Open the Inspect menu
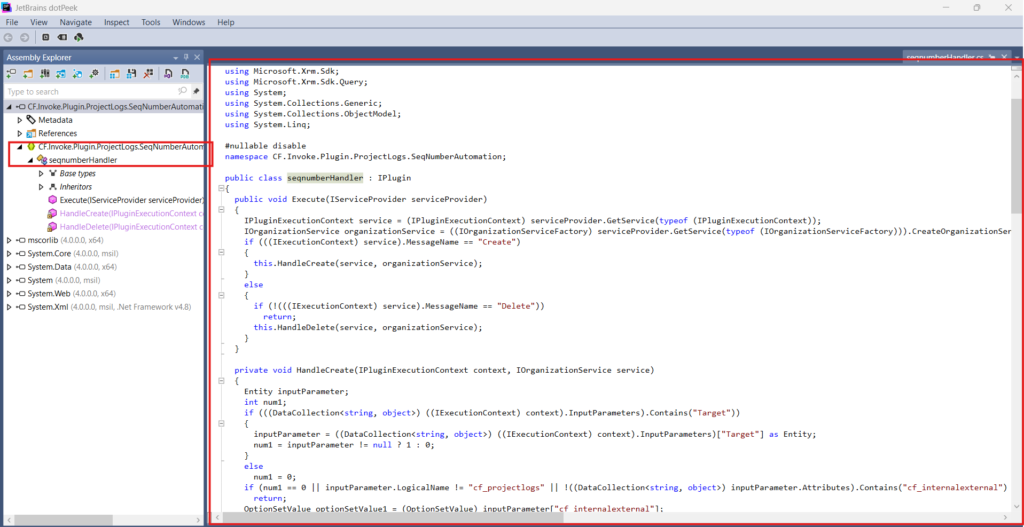 (116, 21)
